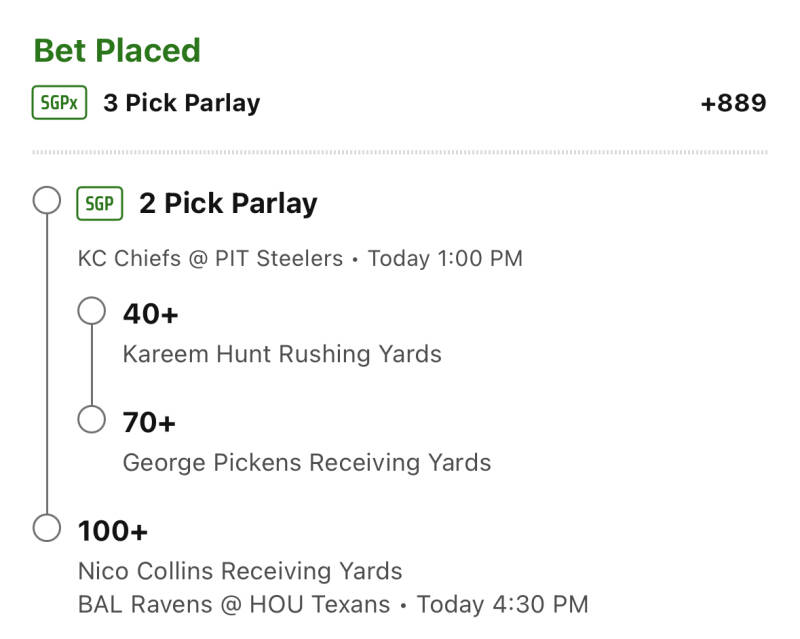Select the 70+ leg value
This screenshot has width=800, height=639.
(149, 423)
